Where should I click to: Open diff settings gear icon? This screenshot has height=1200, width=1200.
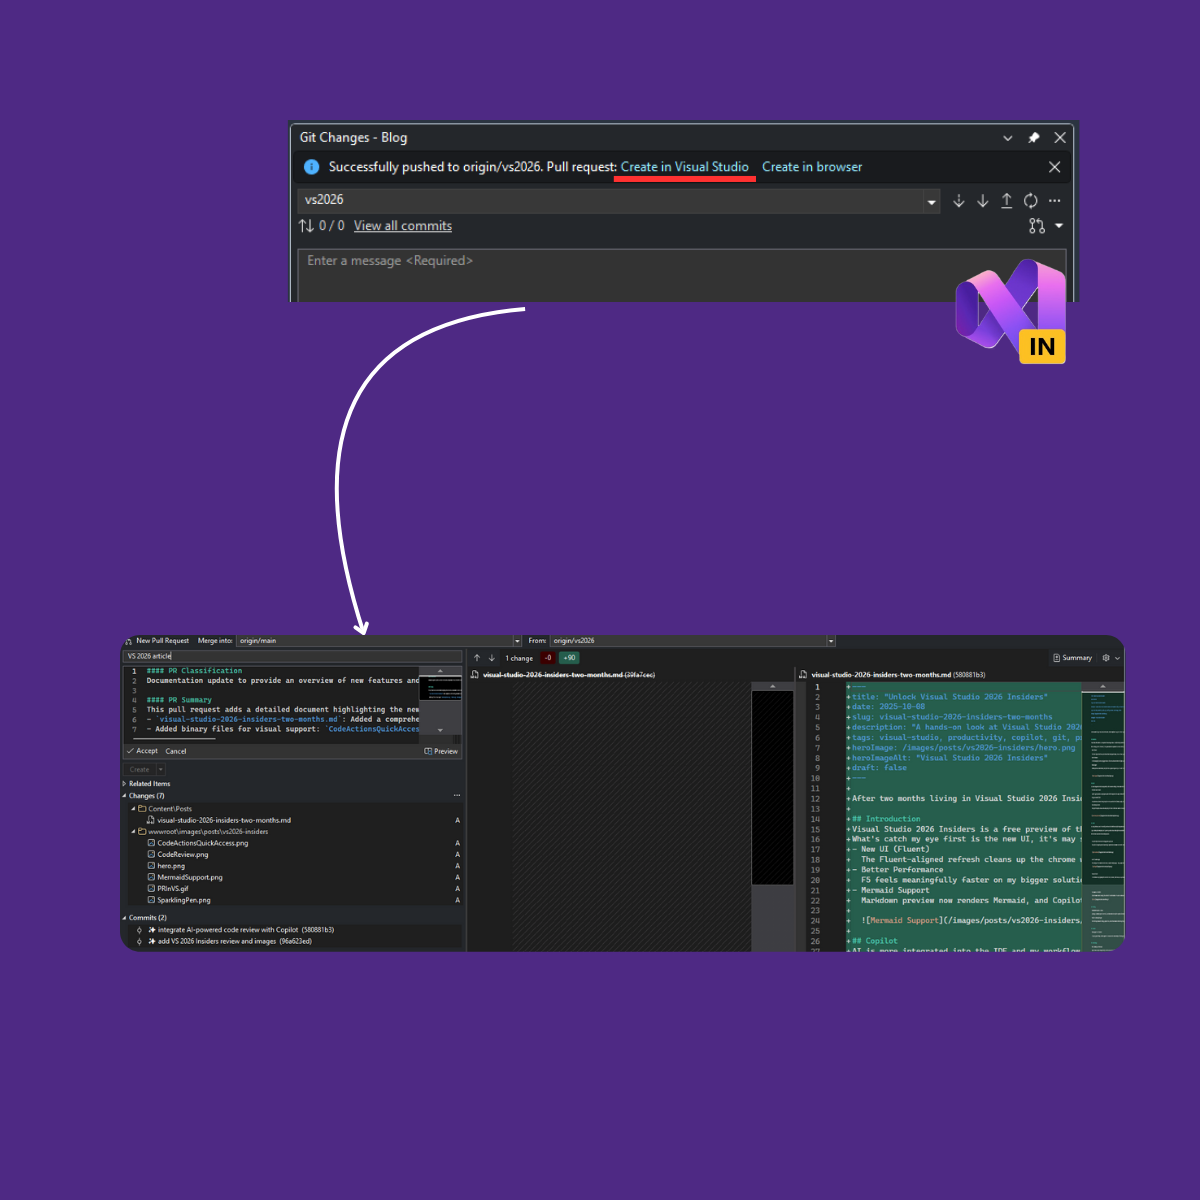pos(1106,658)
